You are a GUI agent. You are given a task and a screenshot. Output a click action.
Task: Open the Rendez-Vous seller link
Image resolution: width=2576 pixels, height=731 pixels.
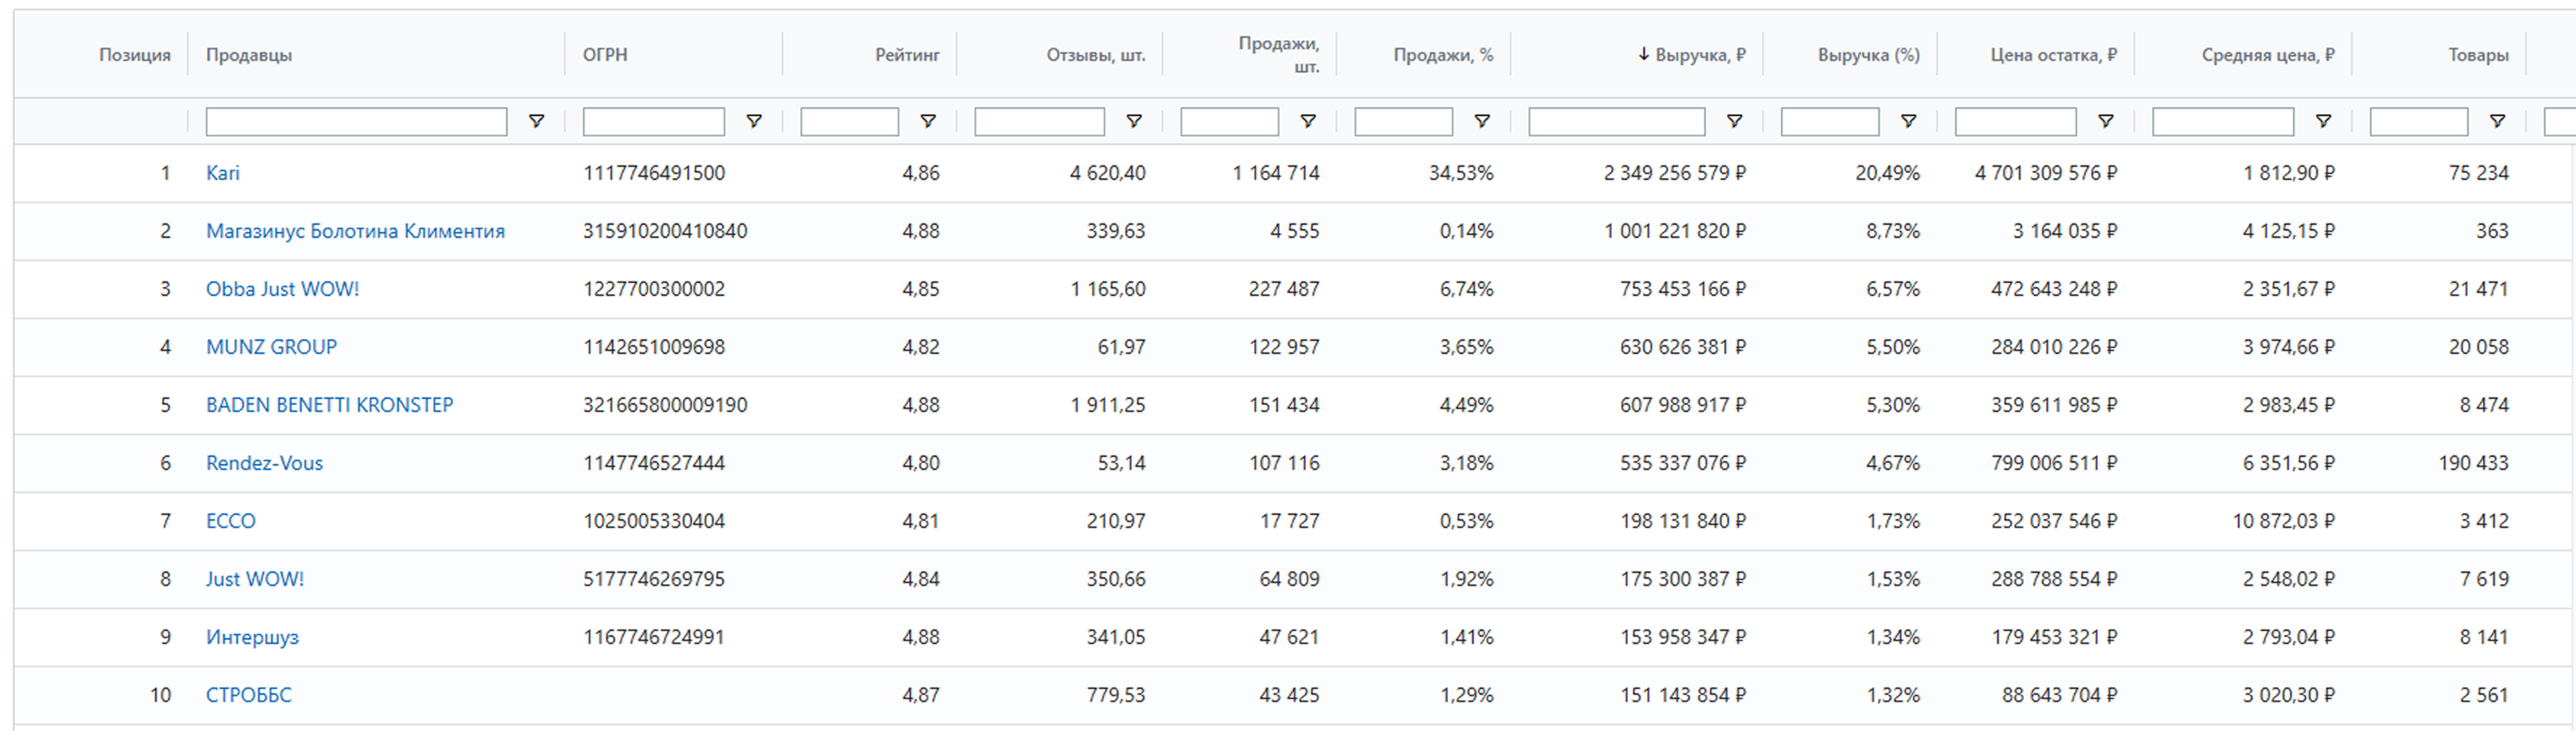pos(264,463)
